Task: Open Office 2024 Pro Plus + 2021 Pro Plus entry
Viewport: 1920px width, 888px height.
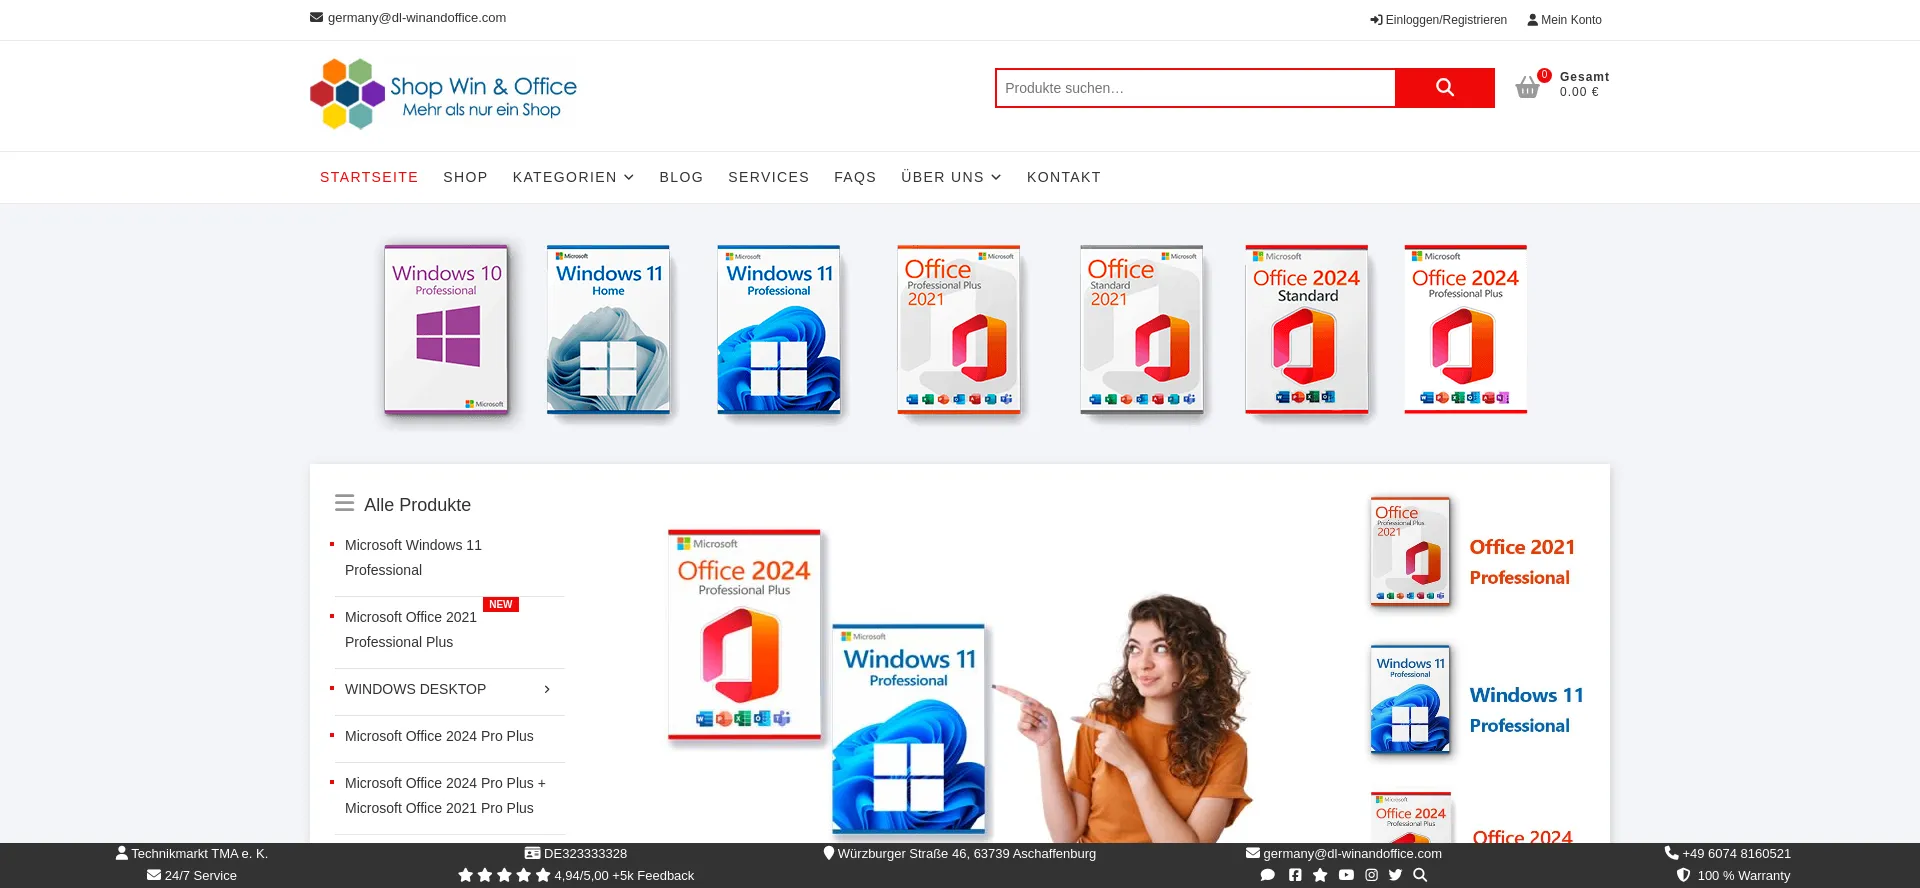Action: click(445, 795)
